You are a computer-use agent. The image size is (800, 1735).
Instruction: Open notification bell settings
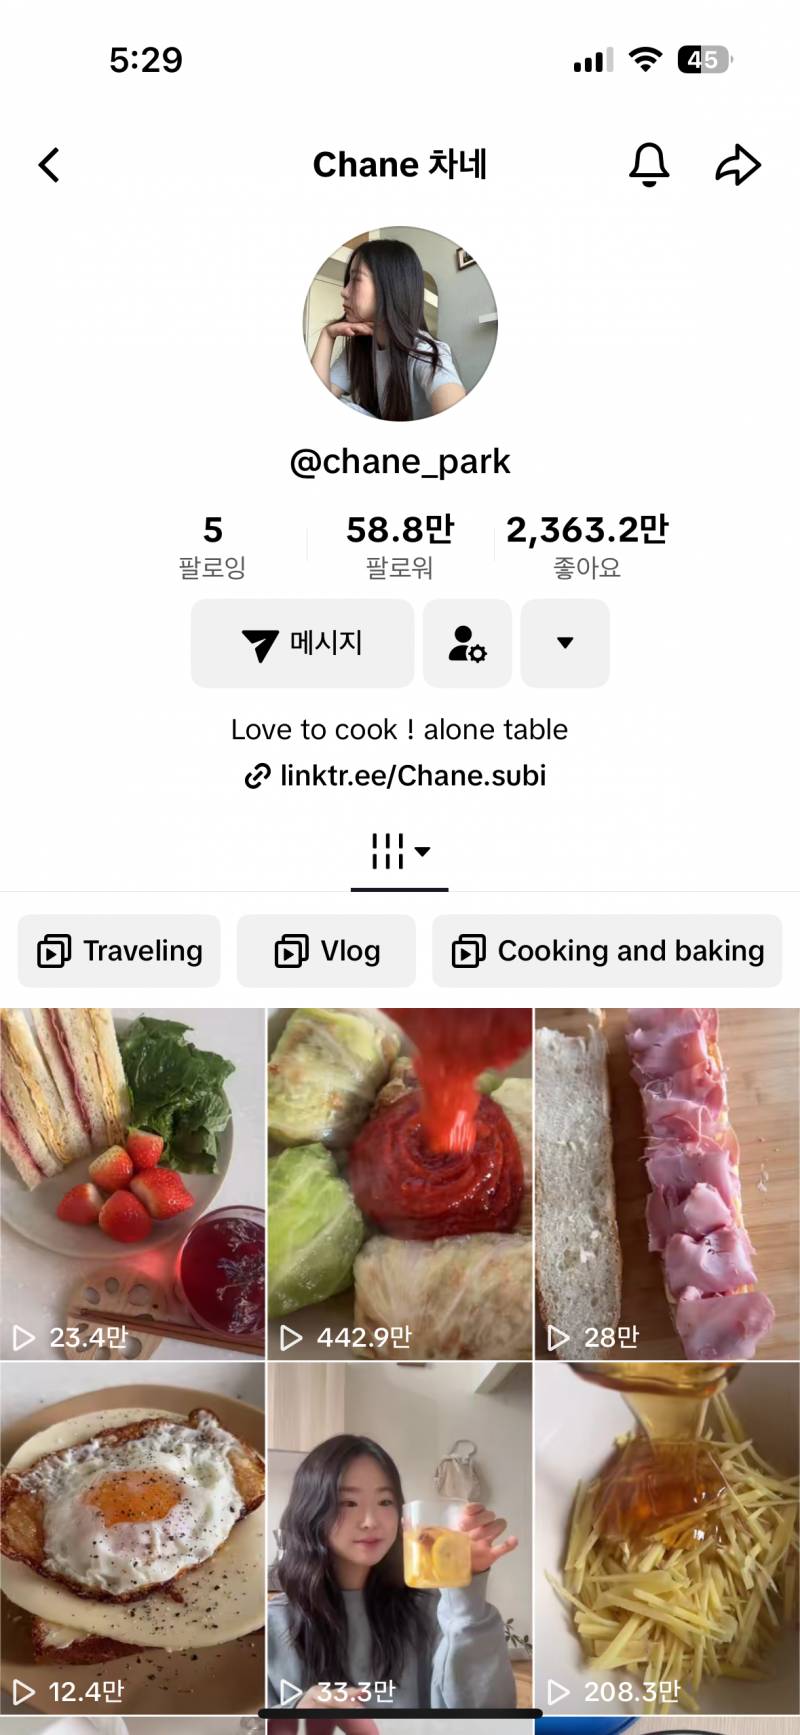tap(648, 165)
